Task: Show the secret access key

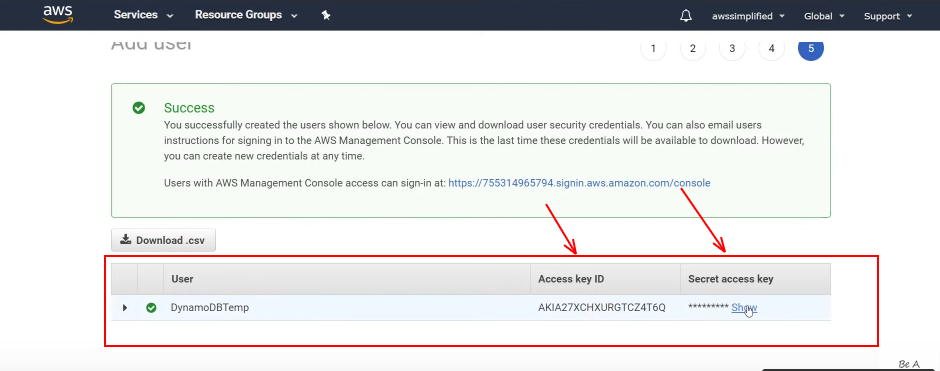Action: pos(744,307)
